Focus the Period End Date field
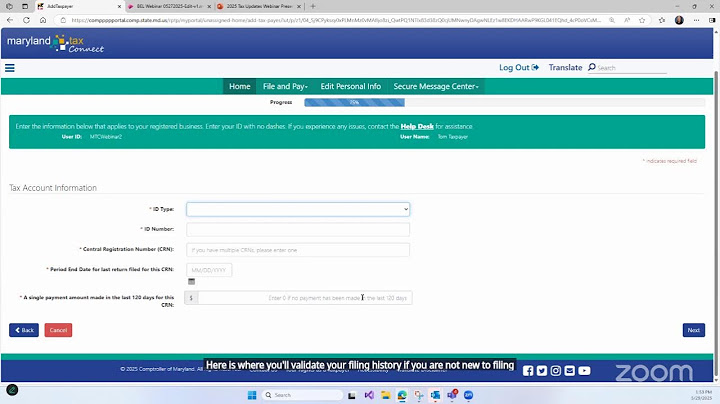Image resolution: width=720 pixels, height=404 pixels. point(209,270)
